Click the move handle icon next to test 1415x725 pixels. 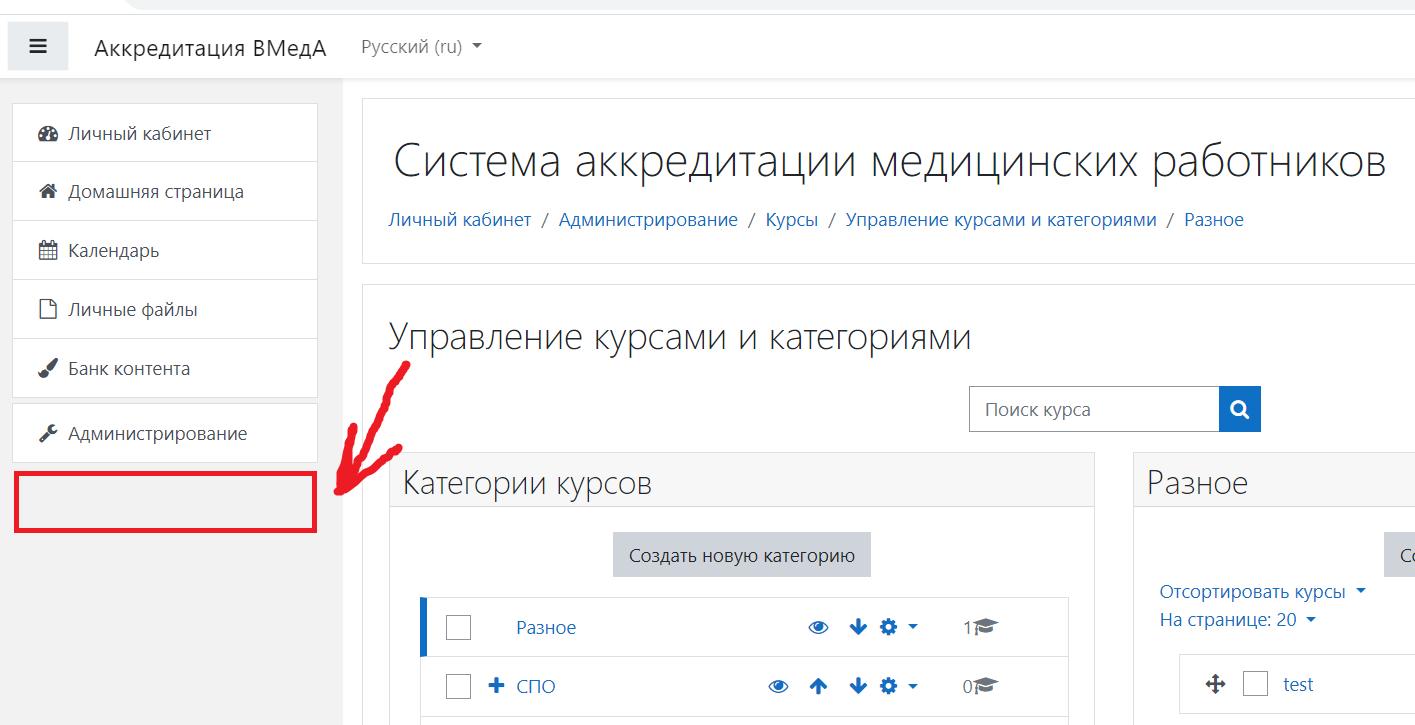click(x=1215, y=684)
